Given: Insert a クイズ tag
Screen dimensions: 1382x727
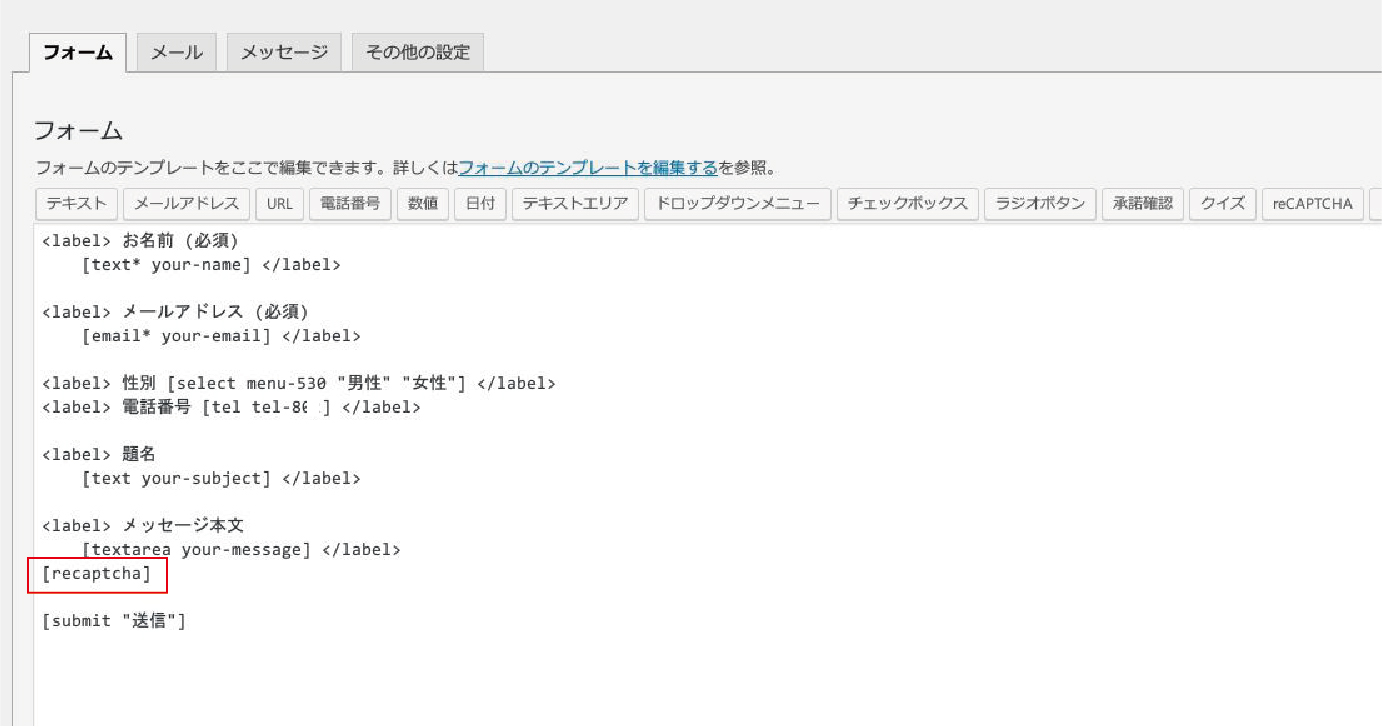Looking at the screenshot, I should [x=1223, y=204].
